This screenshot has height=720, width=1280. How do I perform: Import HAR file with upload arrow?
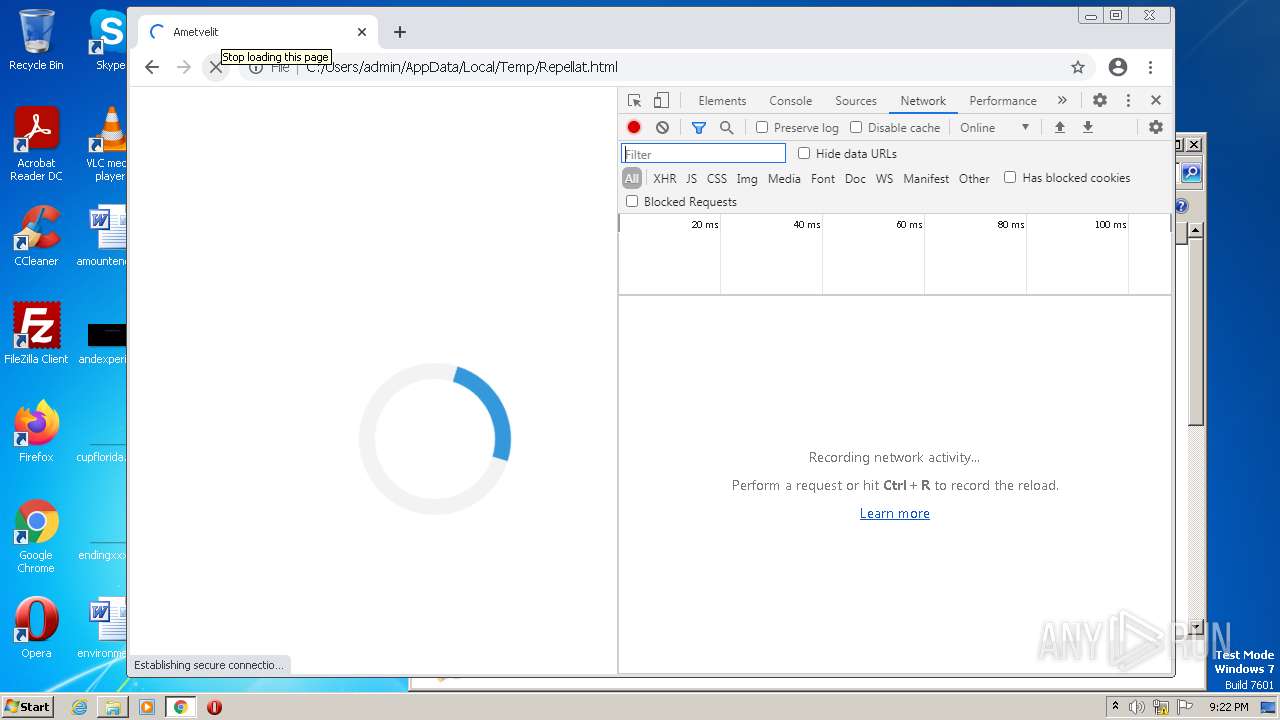(1060, 127)
